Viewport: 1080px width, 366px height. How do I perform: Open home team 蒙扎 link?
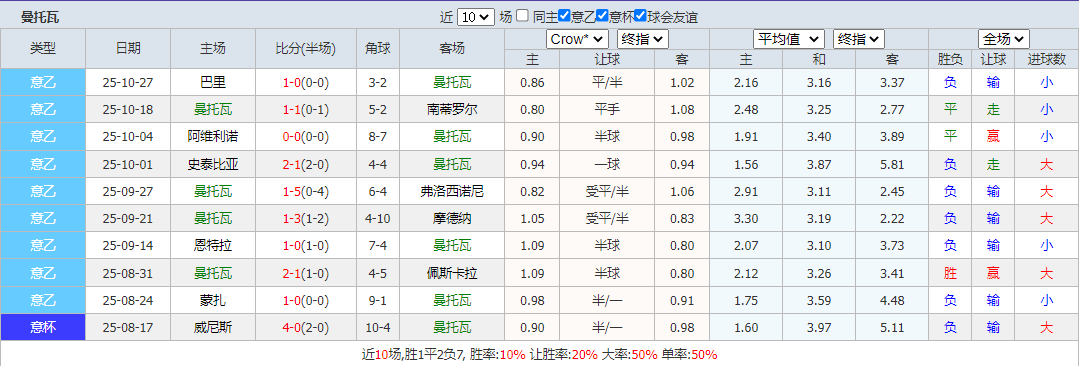(213, 301)
